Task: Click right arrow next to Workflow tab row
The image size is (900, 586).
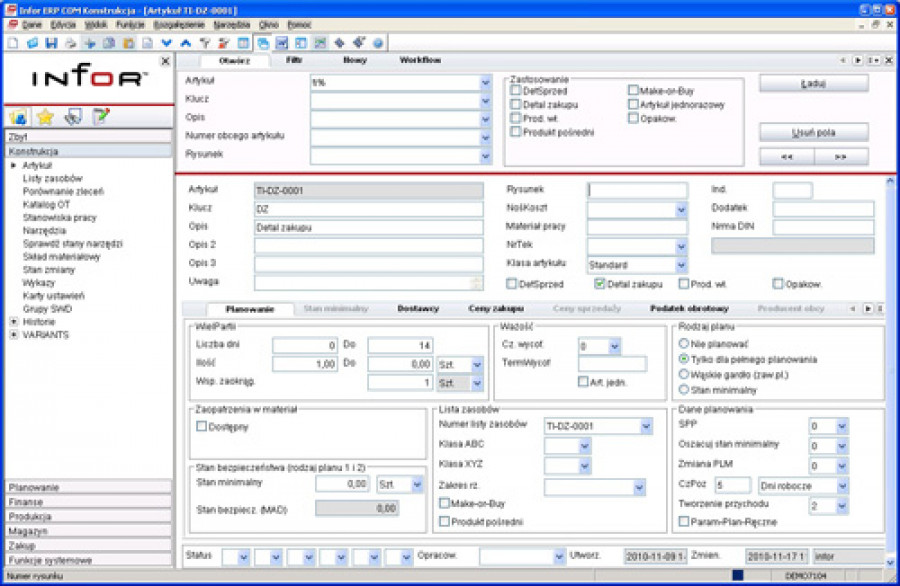Action: tap(858, 60)
